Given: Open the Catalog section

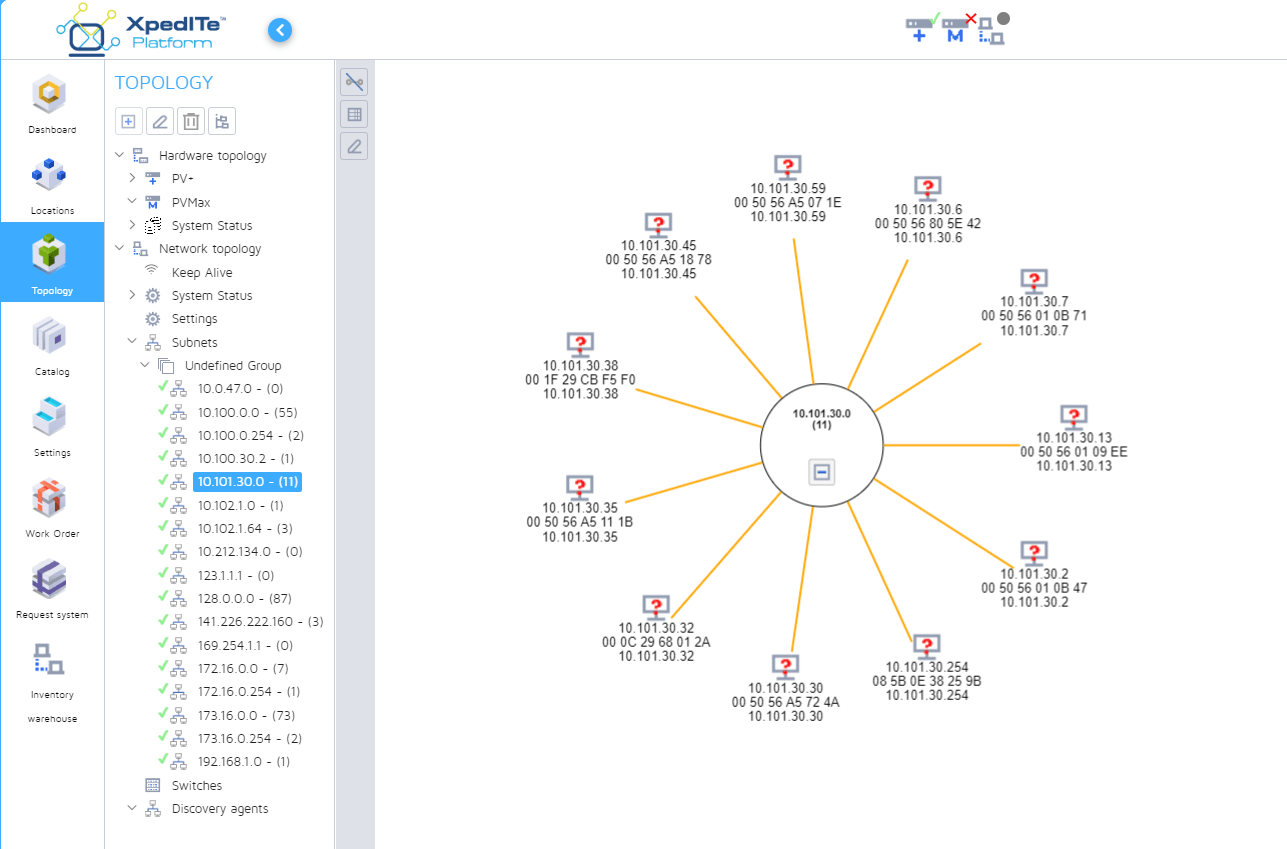Looking at the screenshot, I should click(x=51, y=345).
